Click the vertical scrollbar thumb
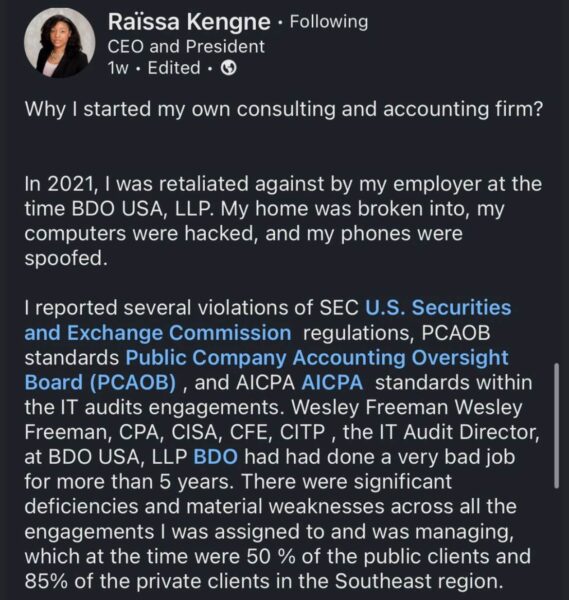Viewport: 569px width, 600px height. [x=556, y=426]
